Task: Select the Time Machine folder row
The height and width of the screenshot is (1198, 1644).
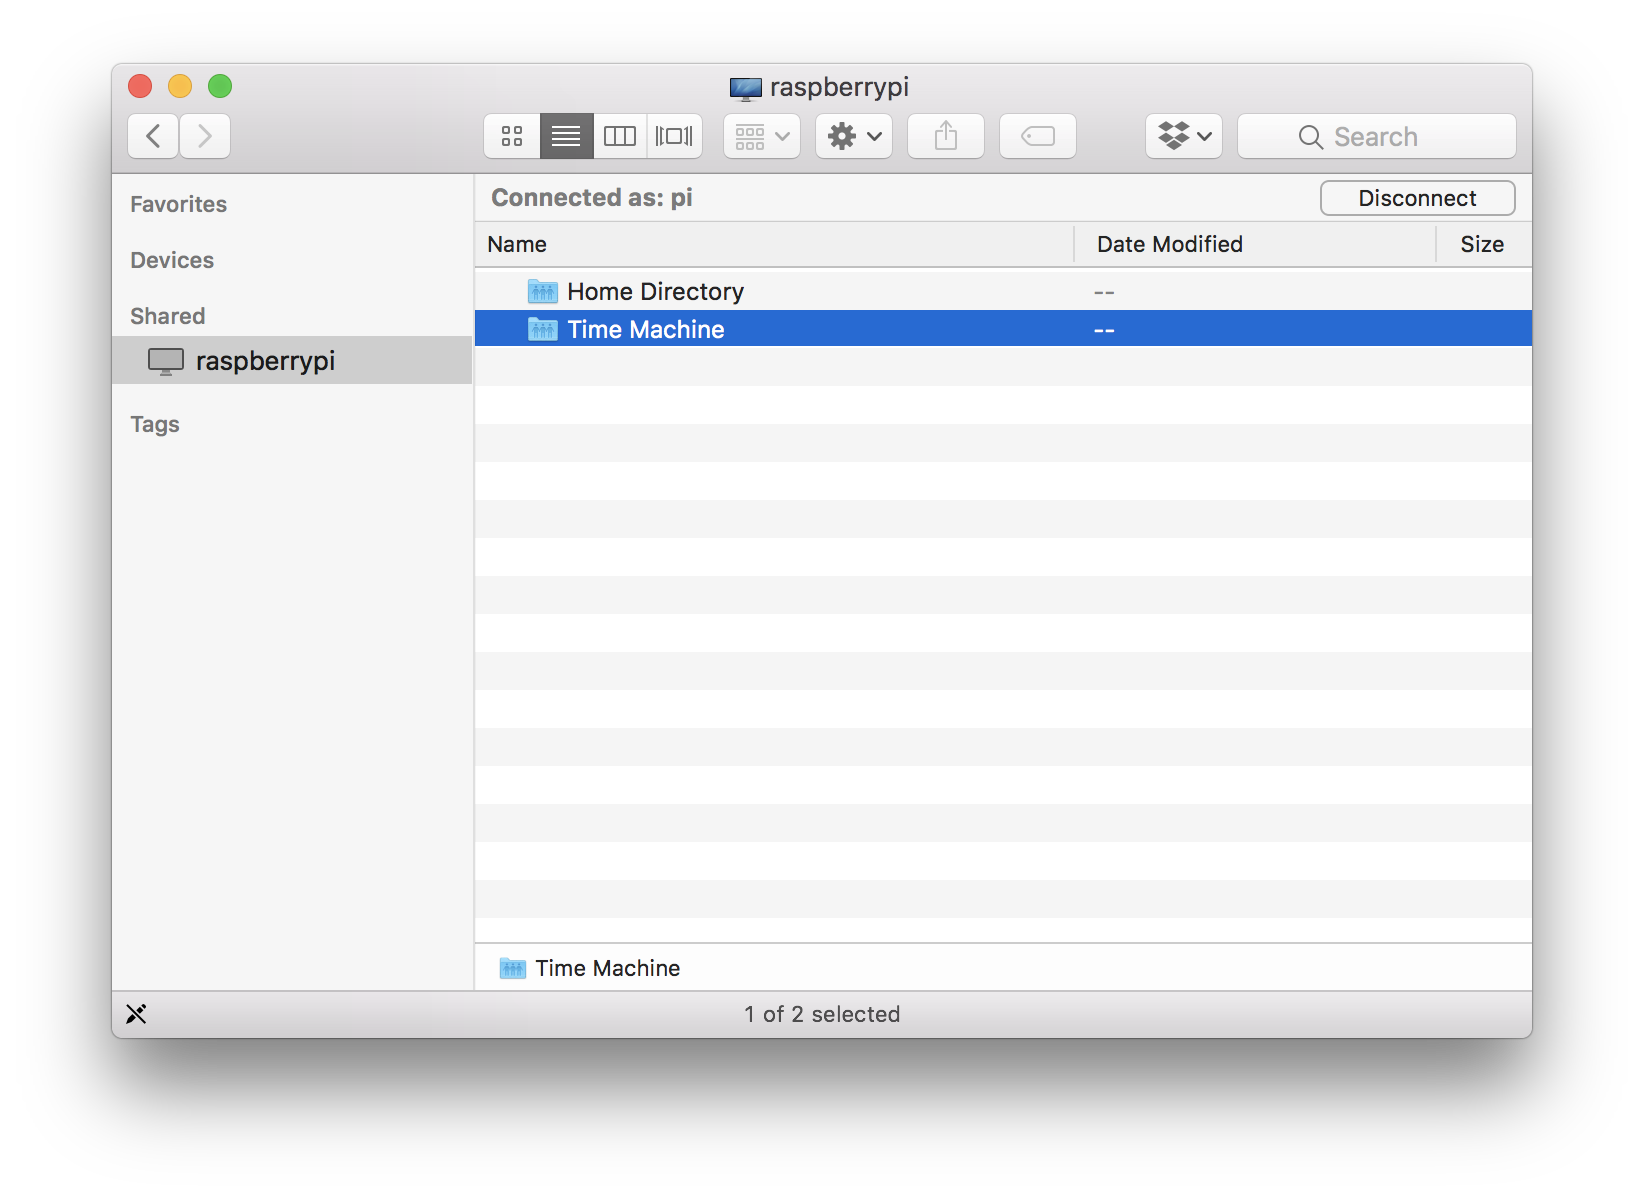Action: [1003, 329]
